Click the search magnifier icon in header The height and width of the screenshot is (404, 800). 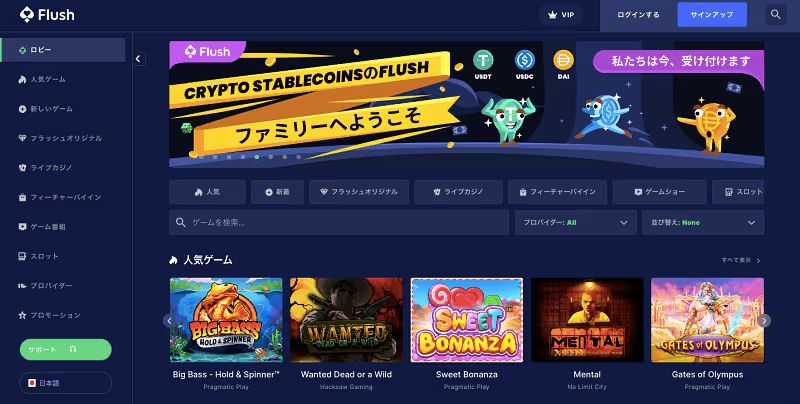(776, 15)
